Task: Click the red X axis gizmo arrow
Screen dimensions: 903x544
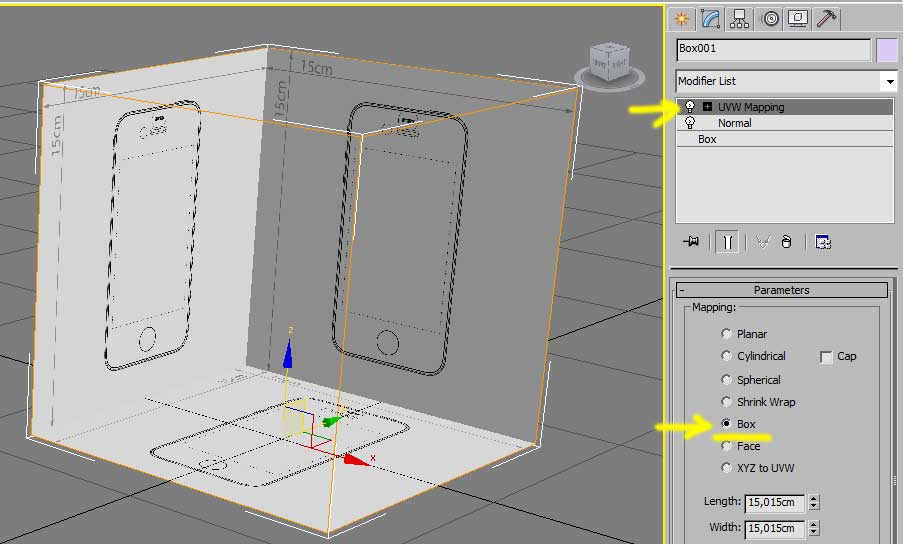Action: point(355,459)
